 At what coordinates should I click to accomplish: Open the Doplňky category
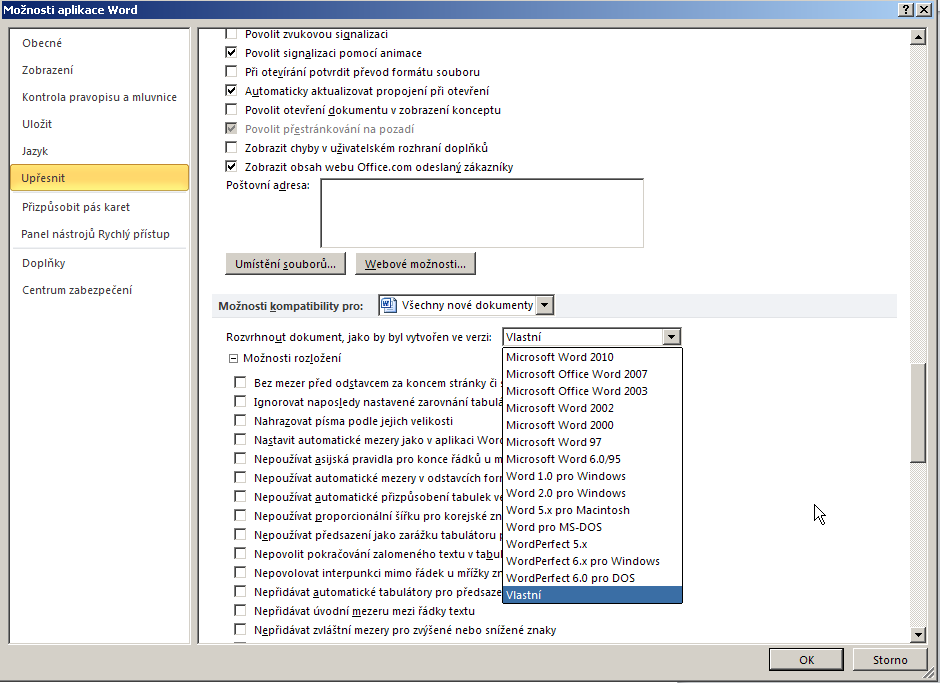100,263
